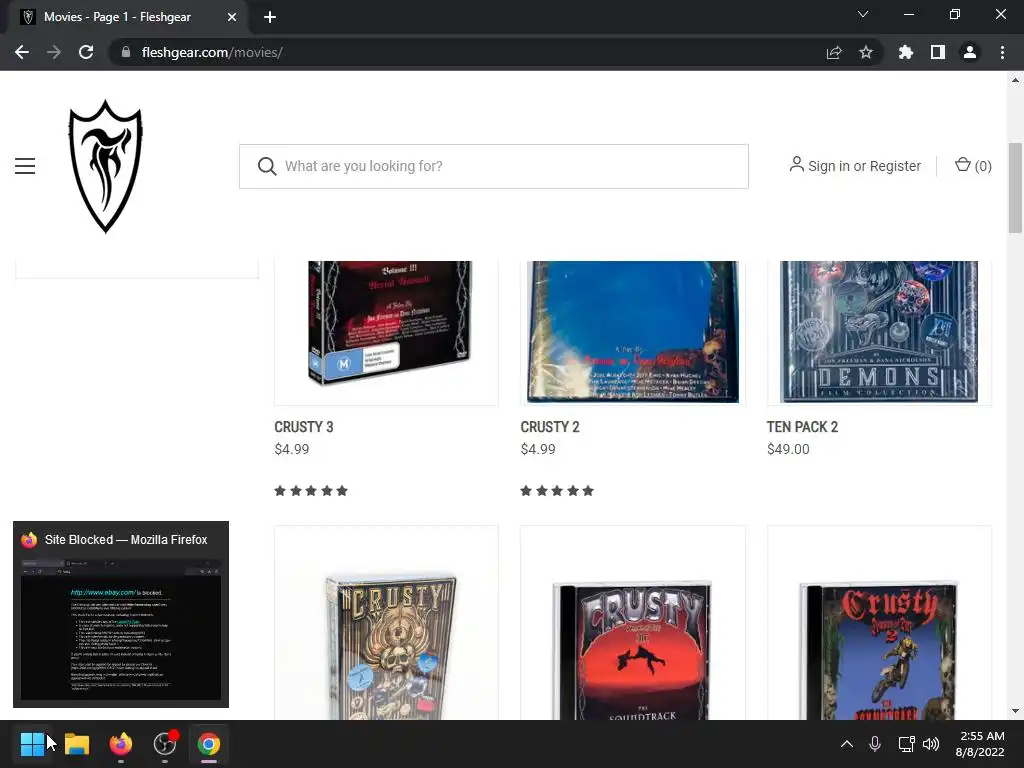The width and height of the screenshot is (1024, 768).
Task: Follow the TEN PACK 2 title link
Action: 802,427
